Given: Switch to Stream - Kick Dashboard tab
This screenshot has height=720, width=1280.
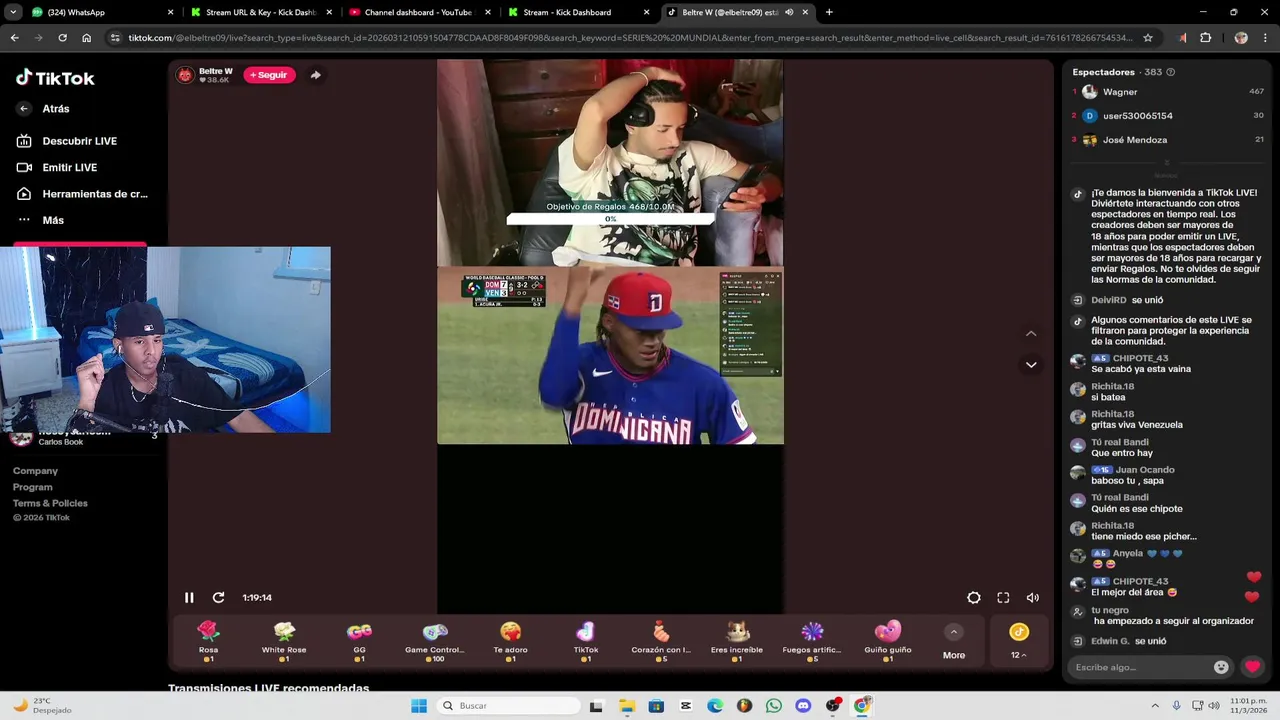Looking at the screenshot, I should pos(577,12).
